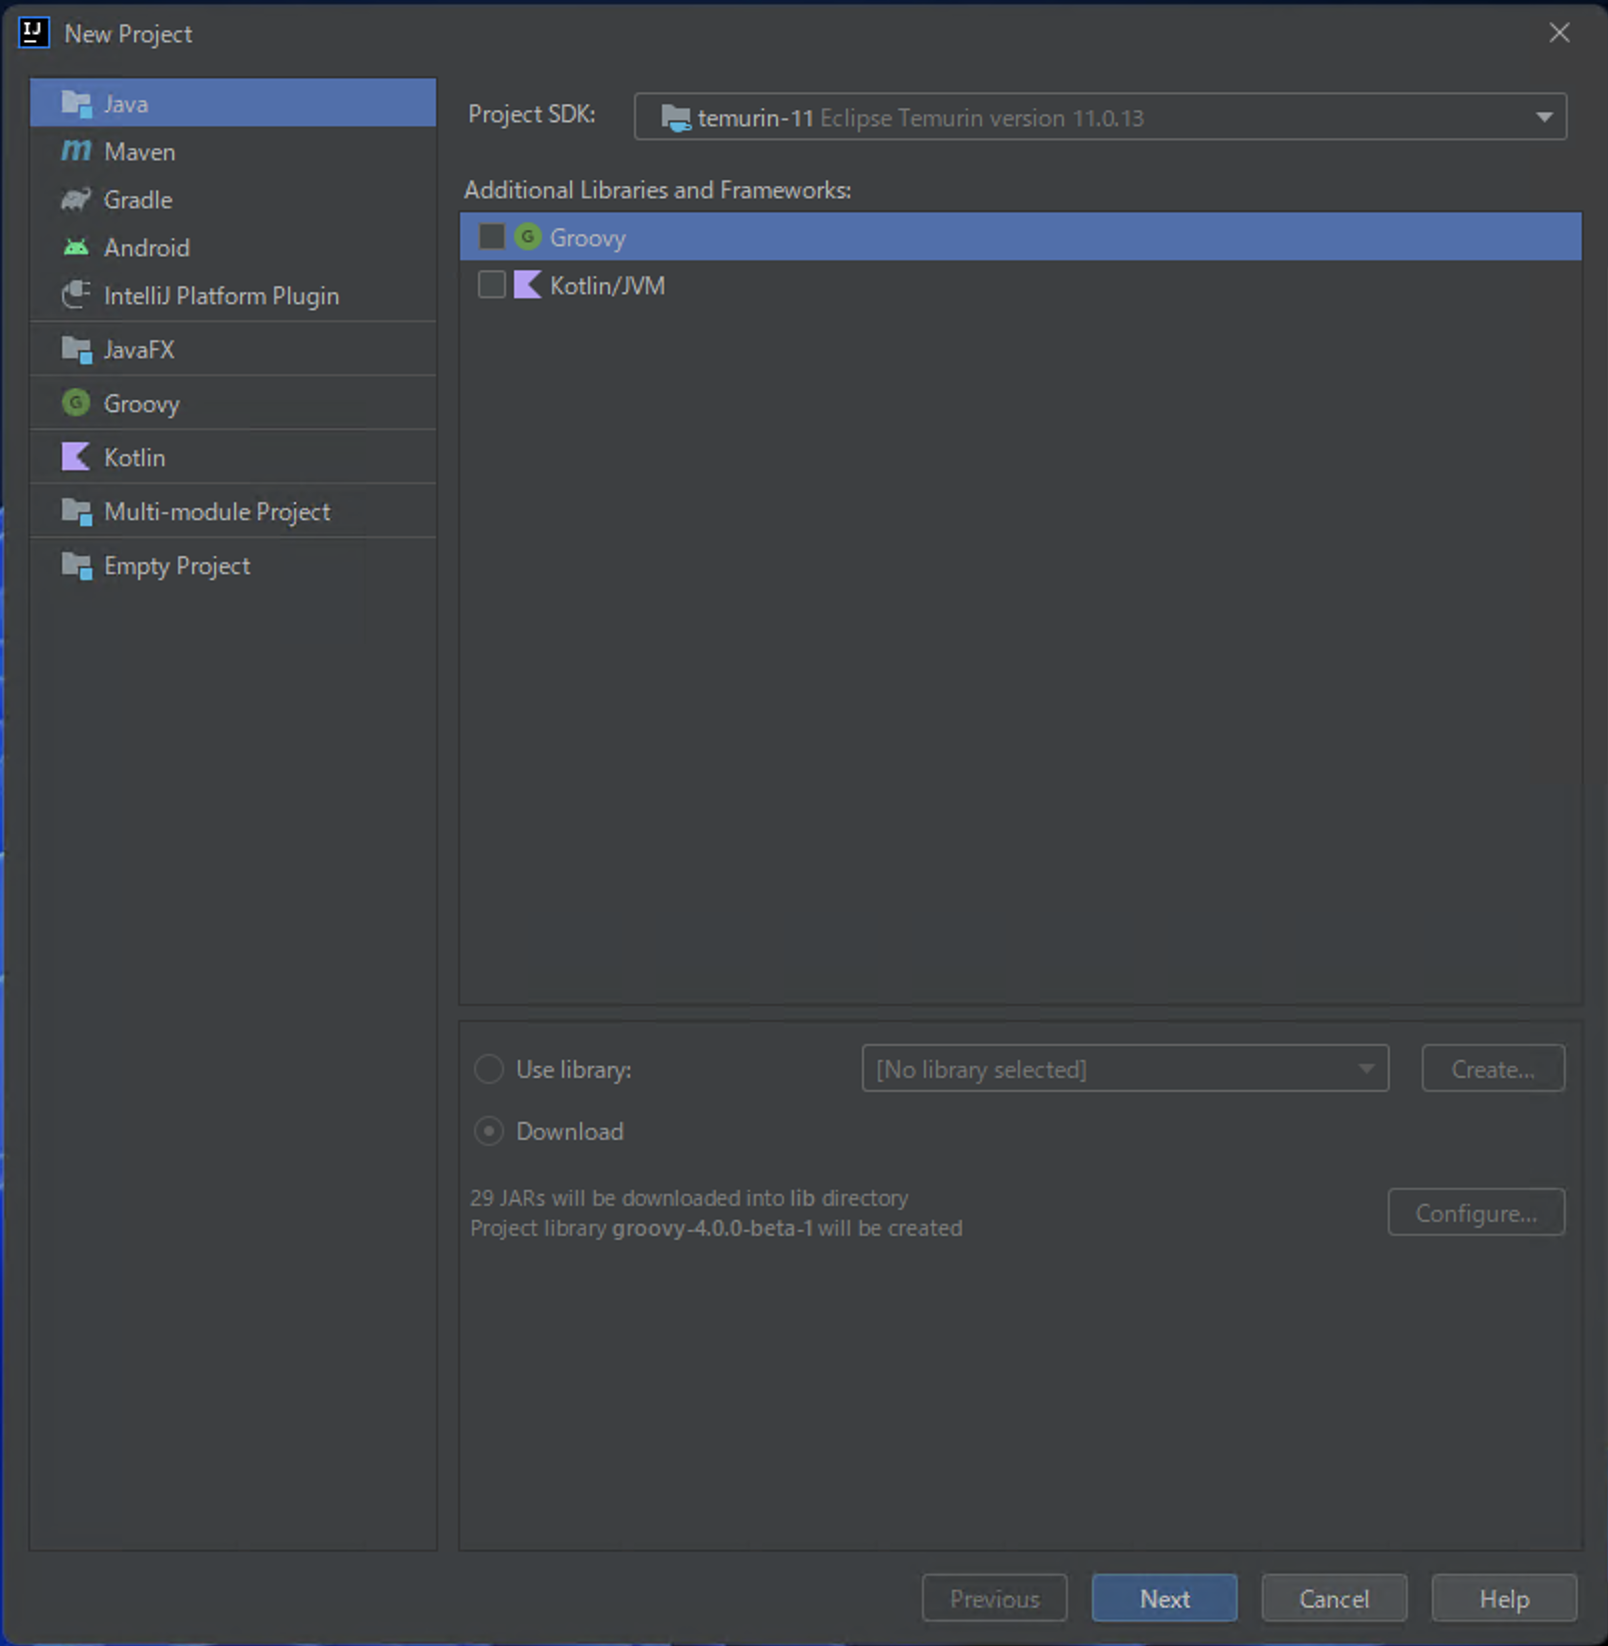Screen dimensions: 1608x1646
Task: Select Kotlin in the project type list
Action: click(x=233, y=457)
